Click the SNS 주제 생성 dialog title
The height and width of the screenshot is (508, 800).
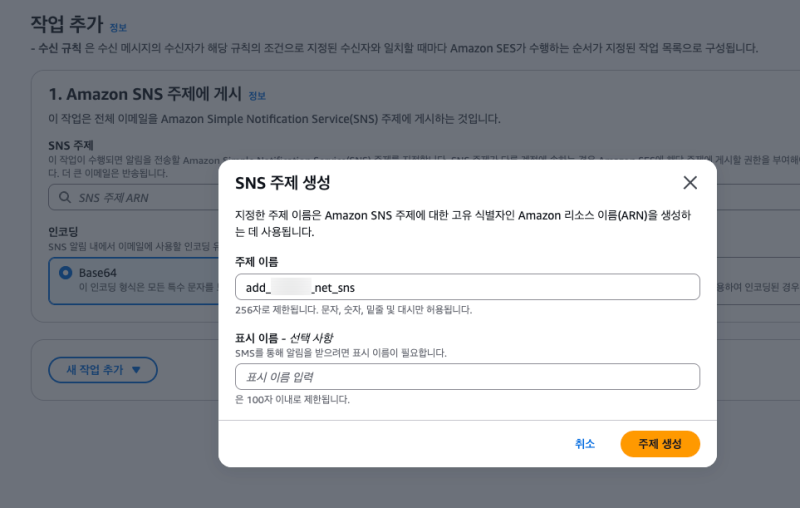[x=282, y=183]
